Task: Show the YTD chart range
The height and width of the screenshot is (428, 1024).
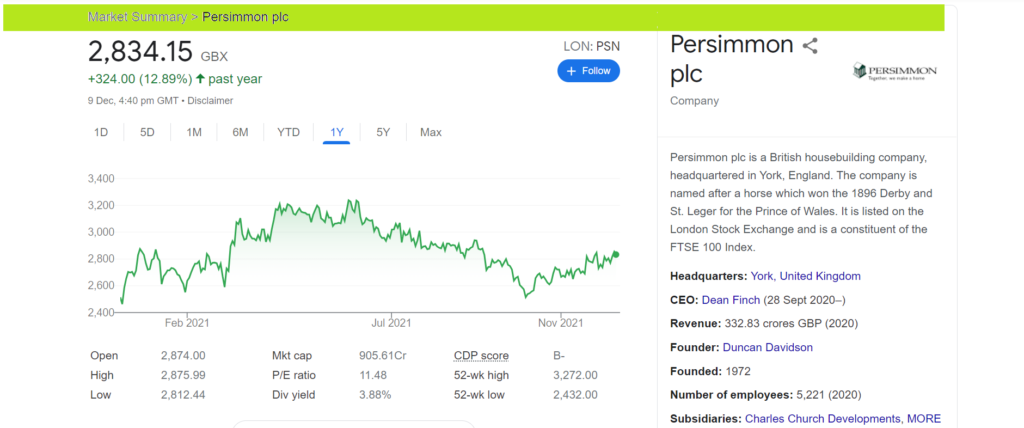Action: click(x=288, y=132)
